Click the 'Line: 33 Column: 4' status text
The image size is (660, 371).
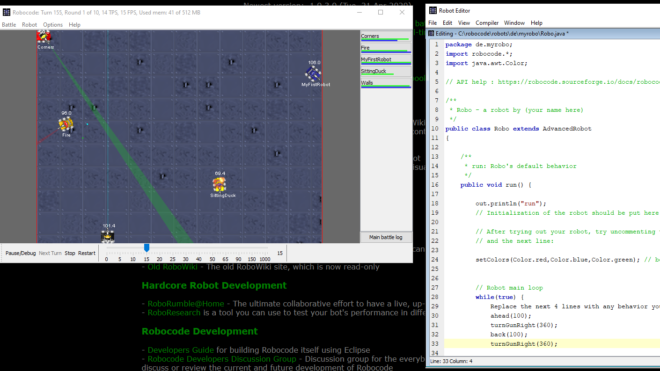click(x=451, y=361)
